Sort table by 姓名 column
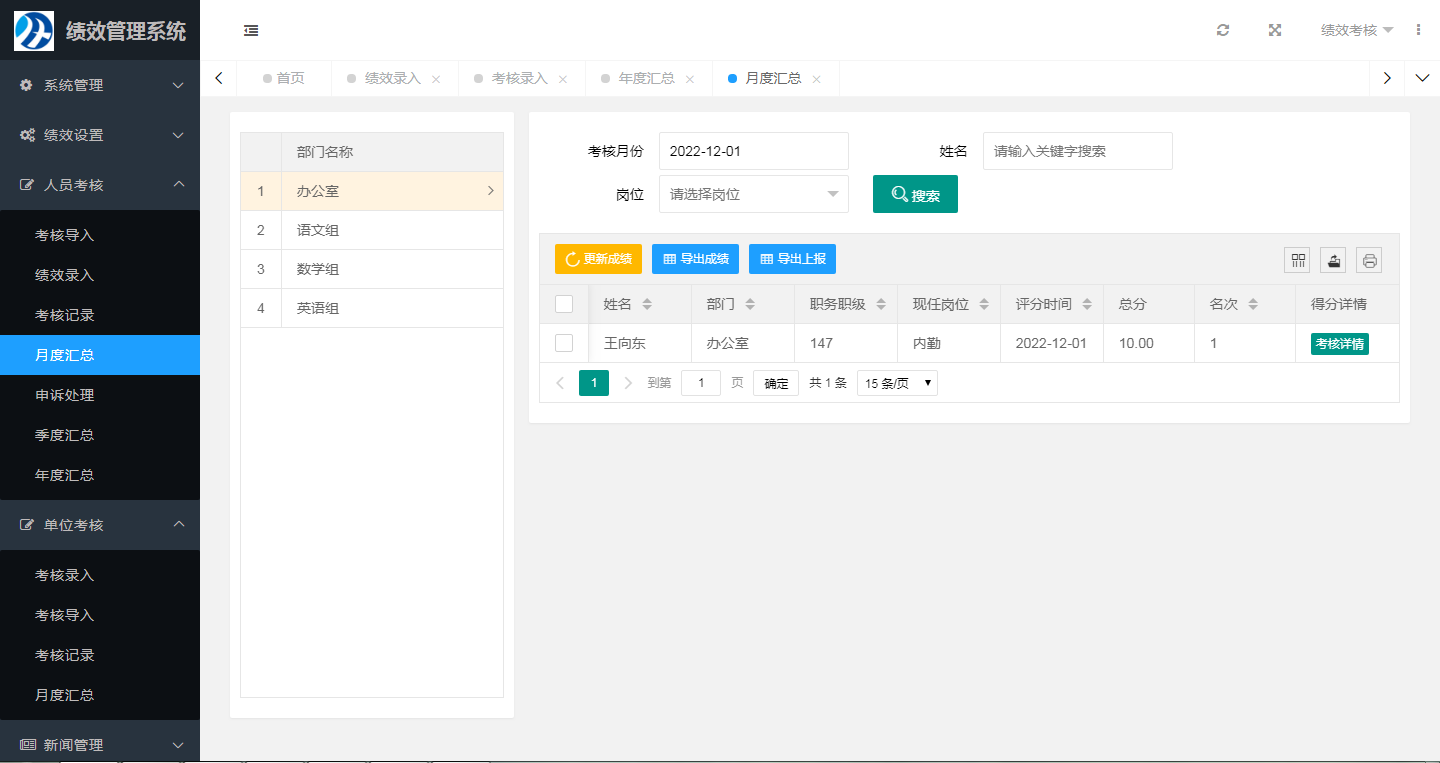Viewport: 1440px width, 763px height. (x=647, y=304)
